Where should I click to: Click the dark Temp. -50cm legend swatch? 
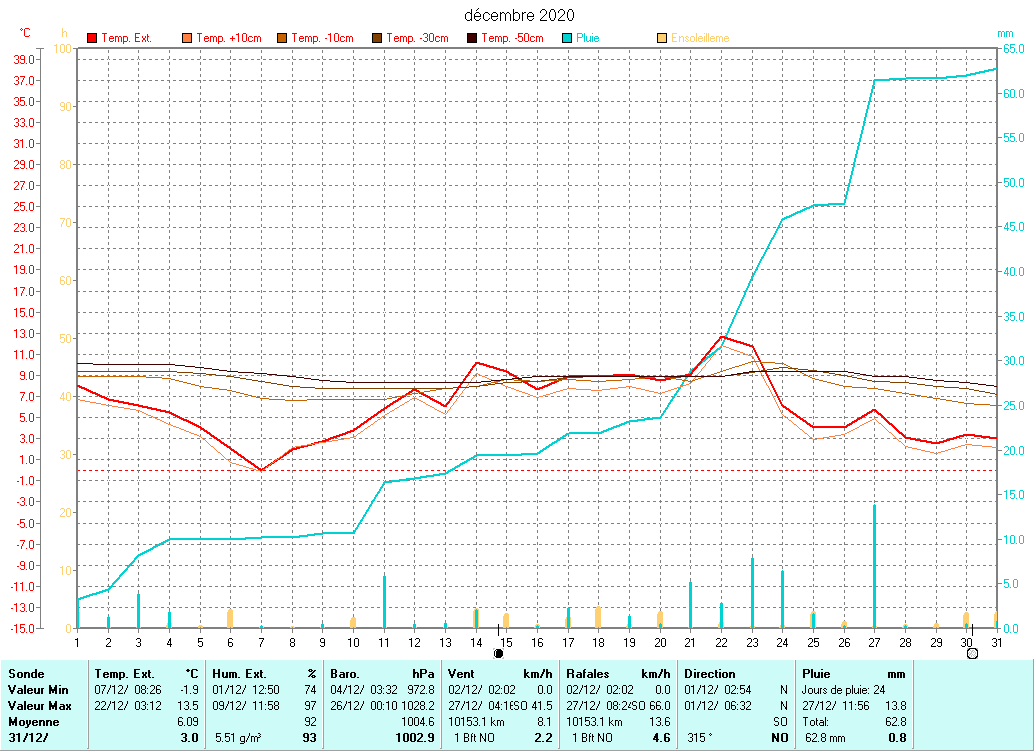coord(472,38)
